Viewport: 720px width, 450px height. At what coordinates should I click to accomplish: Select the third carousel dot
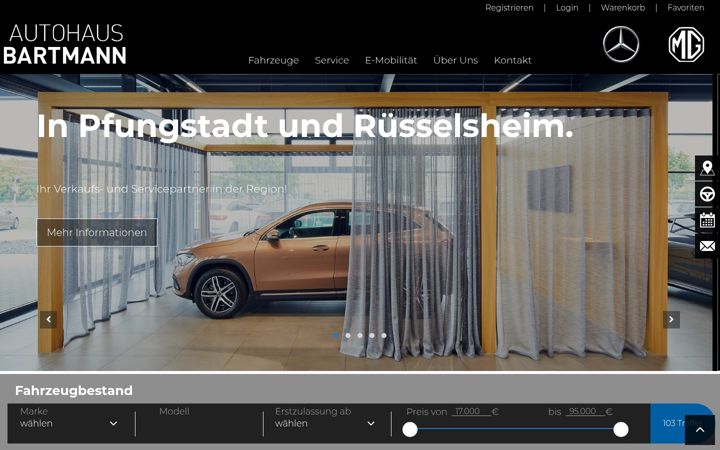point(360,335)
